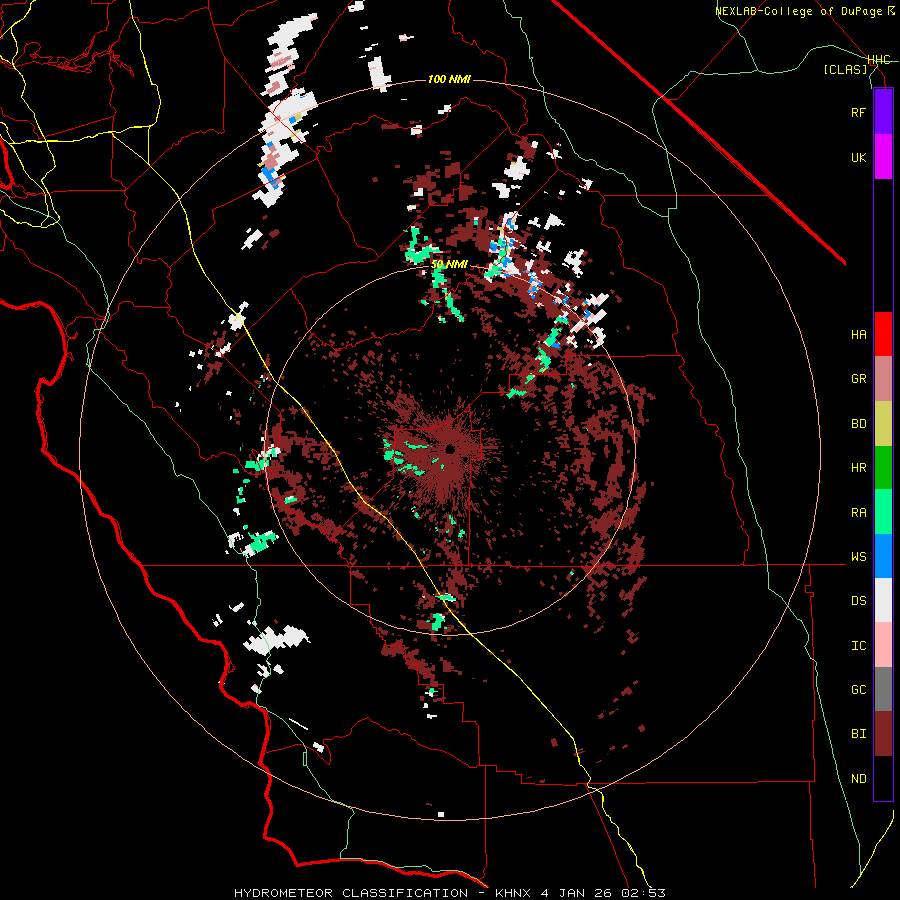This screenshot has height=900, width=900.
Task: Select the IC light pink legend swatch
Action: [883, 645]
